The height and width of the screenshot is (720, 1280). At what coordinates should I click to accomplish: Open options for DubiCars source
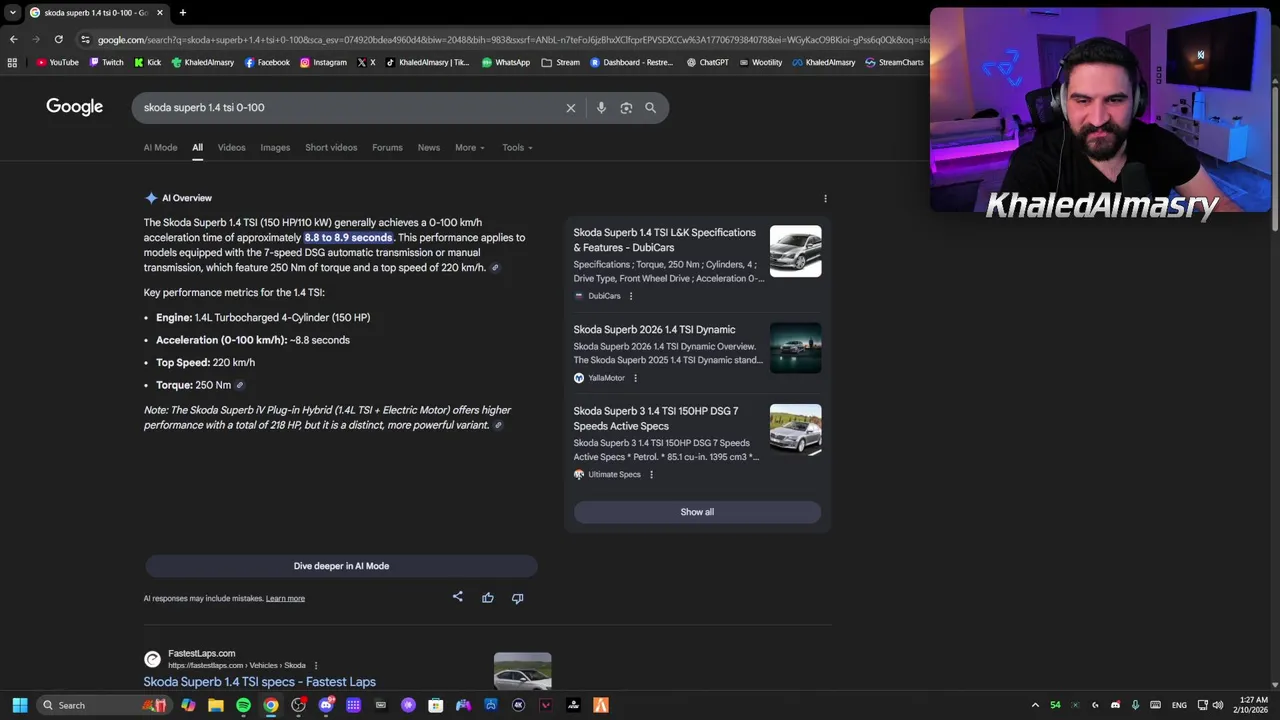[x=630, y=296]
